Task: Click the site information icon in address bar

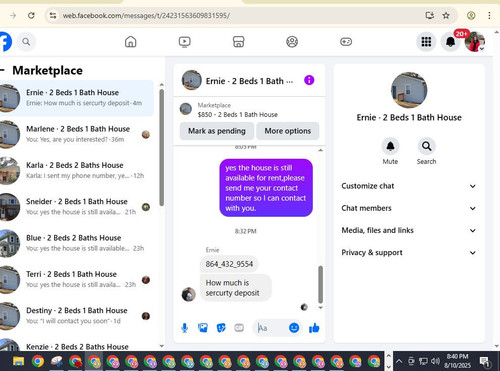Action: point(53,15)
